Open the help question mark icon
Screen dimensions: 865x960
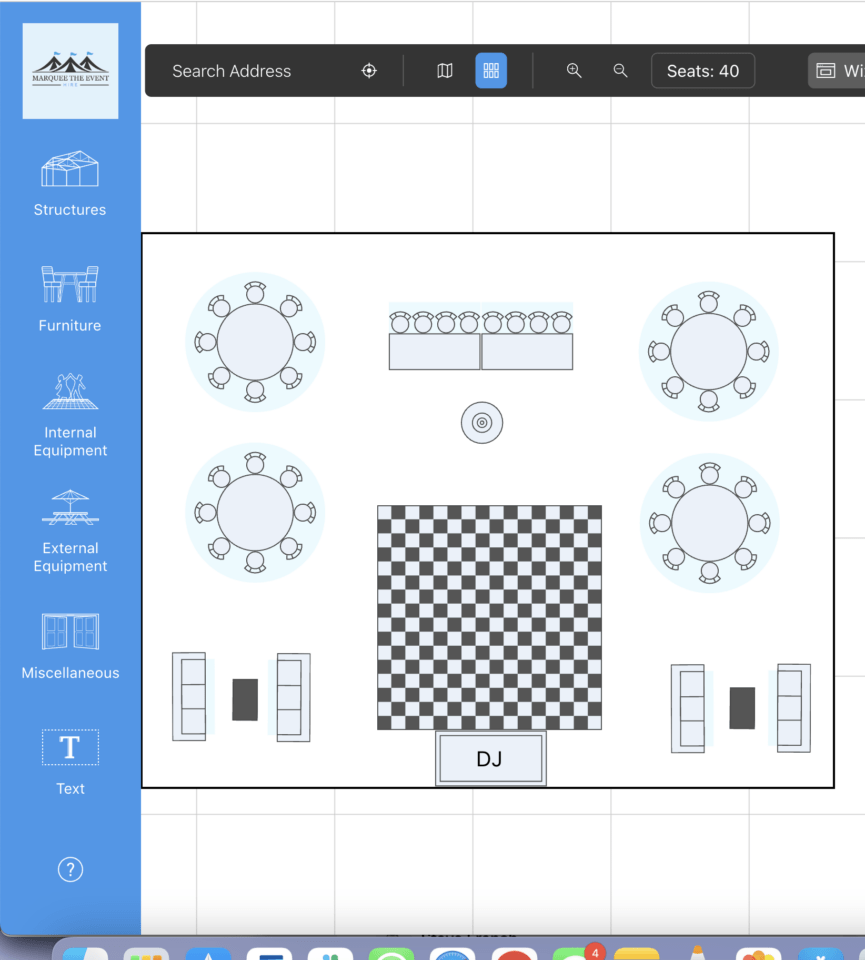coord(70,869)
